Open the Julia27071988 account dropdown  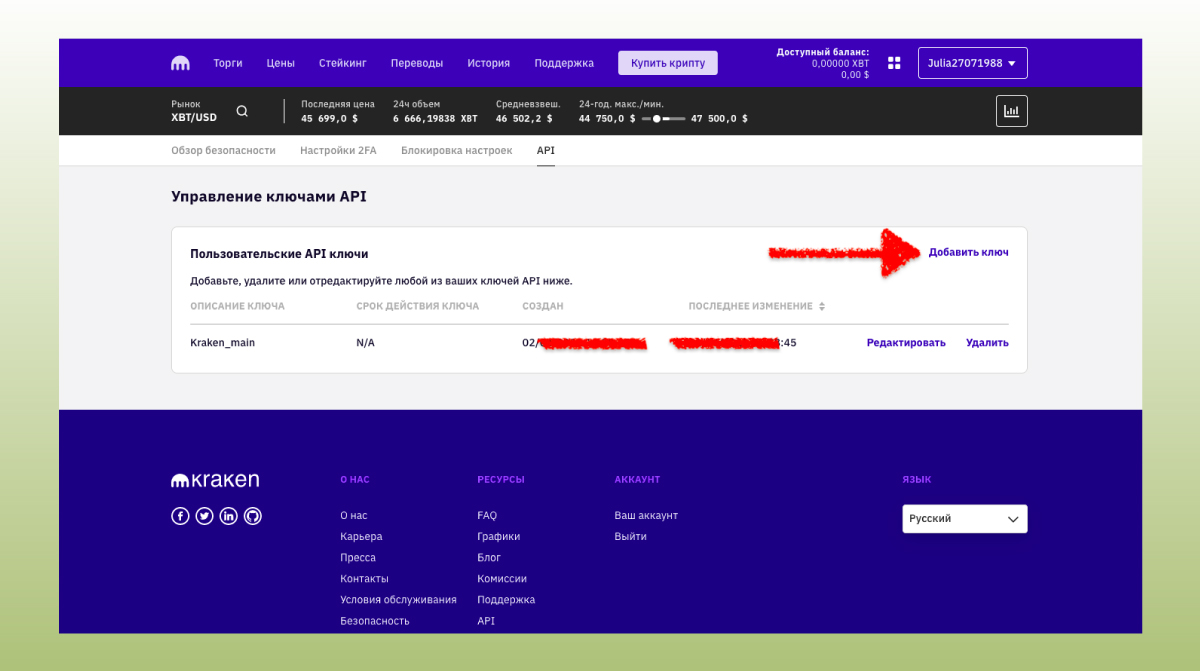tap(972, 62)
